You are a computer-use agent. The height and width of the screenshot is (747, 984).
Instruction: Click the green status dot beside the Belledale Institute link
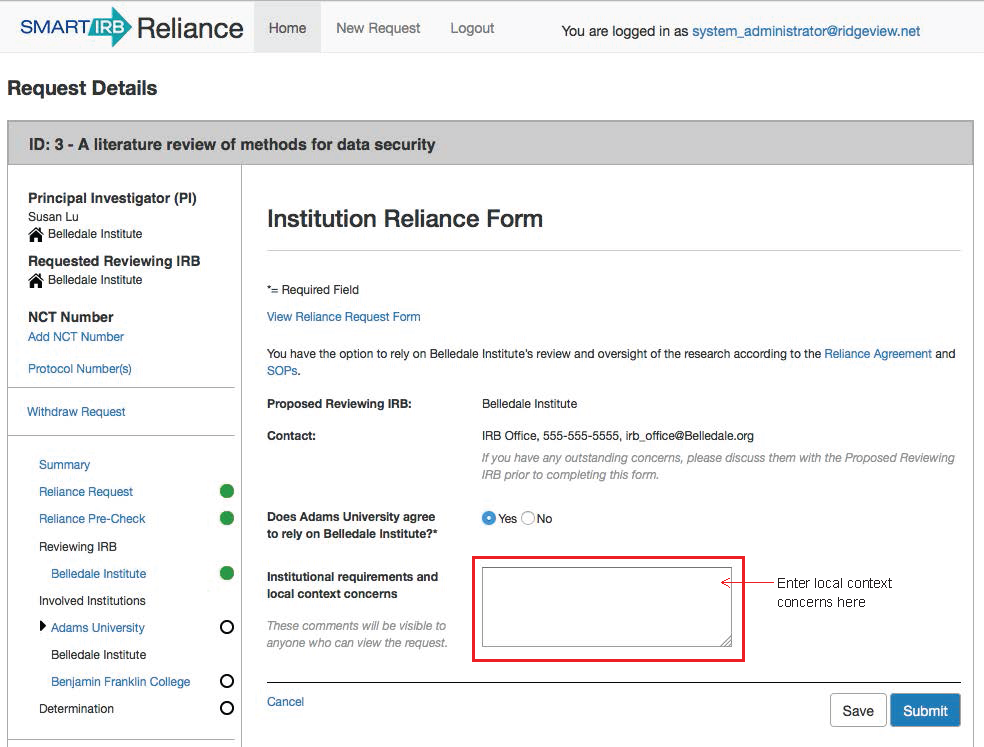pos(227,572)
